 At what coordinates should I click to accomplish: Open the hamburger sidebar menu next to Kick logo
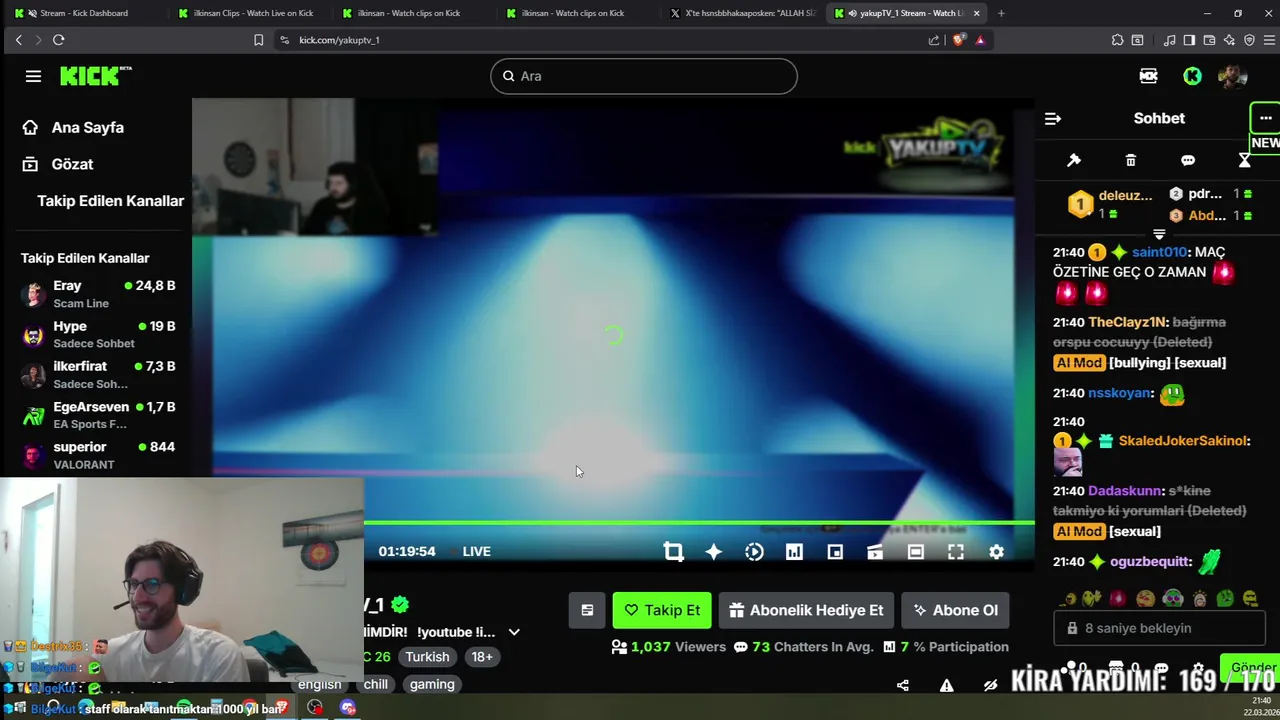pos(33,76)
